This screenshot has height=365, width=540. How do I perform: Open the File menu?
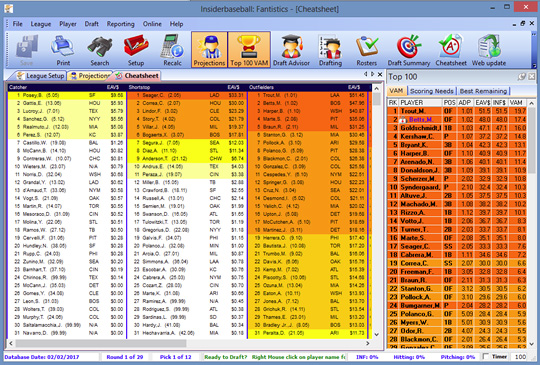click(x=18, y=24)
